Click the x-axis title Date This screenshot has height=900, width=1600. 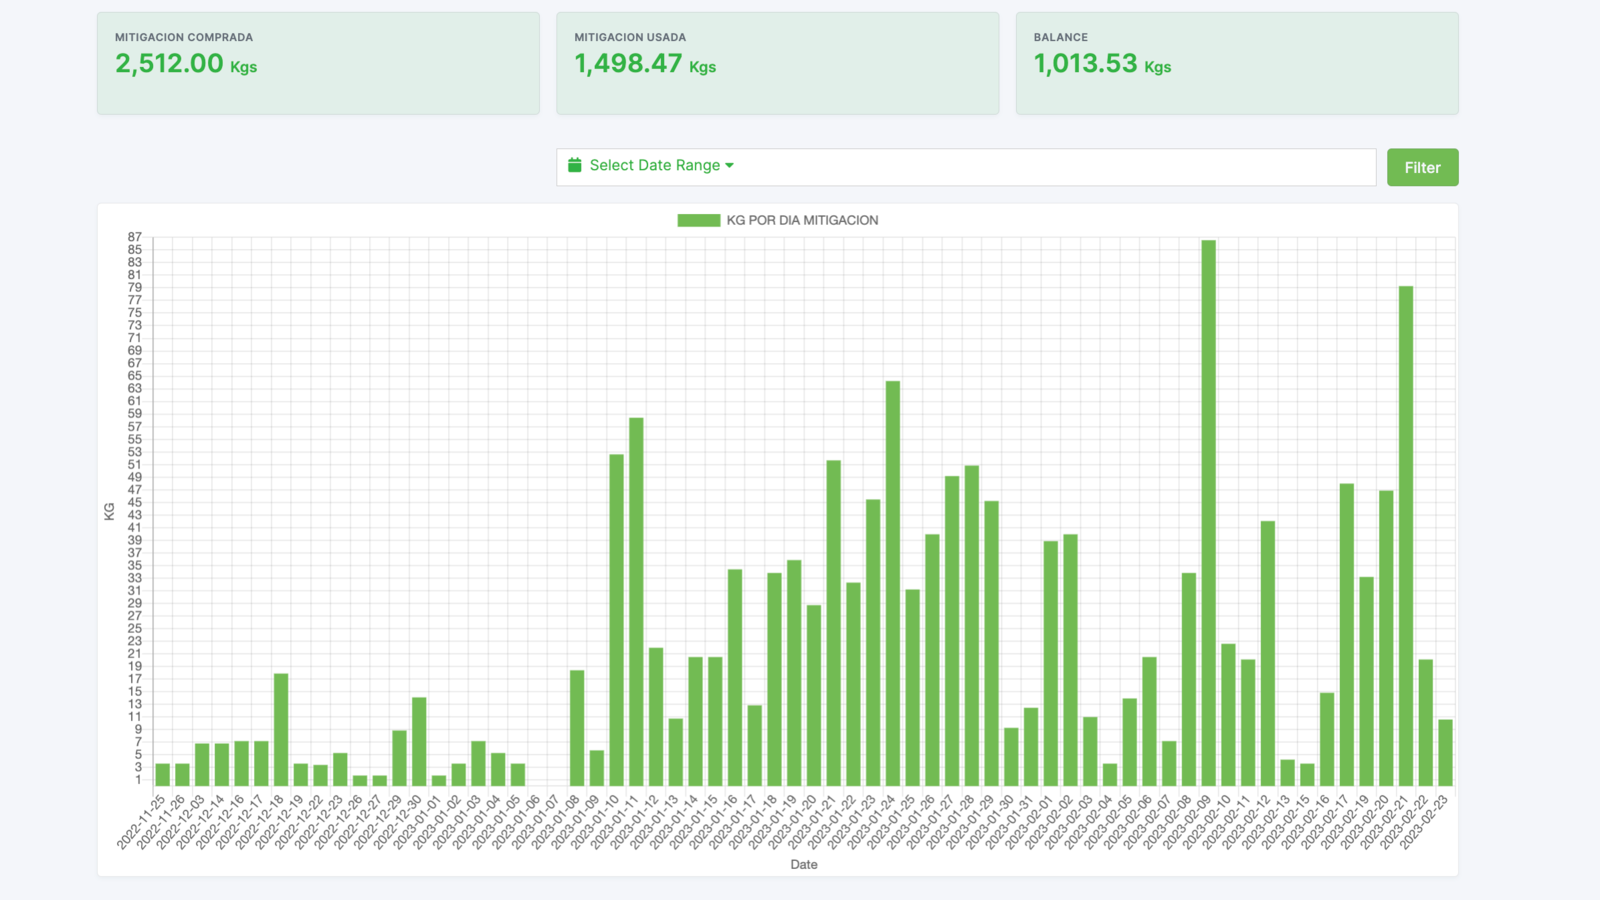coord(804,864)
